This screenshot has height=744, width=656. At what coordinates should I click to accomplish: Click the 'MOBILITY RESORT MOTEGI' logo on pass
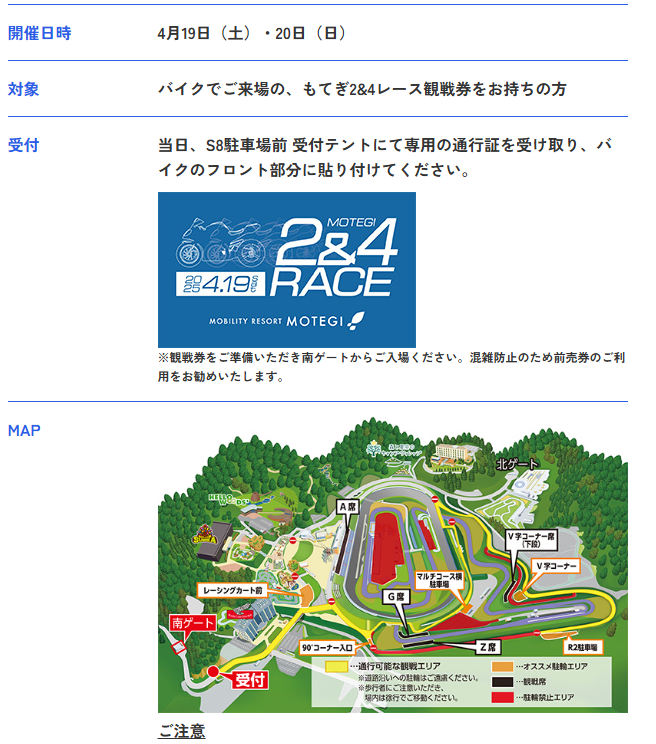tap(286, 321)
